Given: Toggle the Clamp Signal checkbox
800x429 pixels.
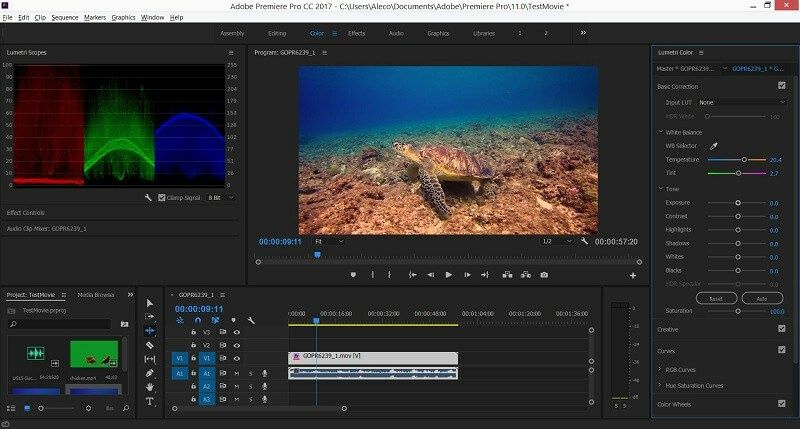Looking at the screenshot, I should (162, 198).
